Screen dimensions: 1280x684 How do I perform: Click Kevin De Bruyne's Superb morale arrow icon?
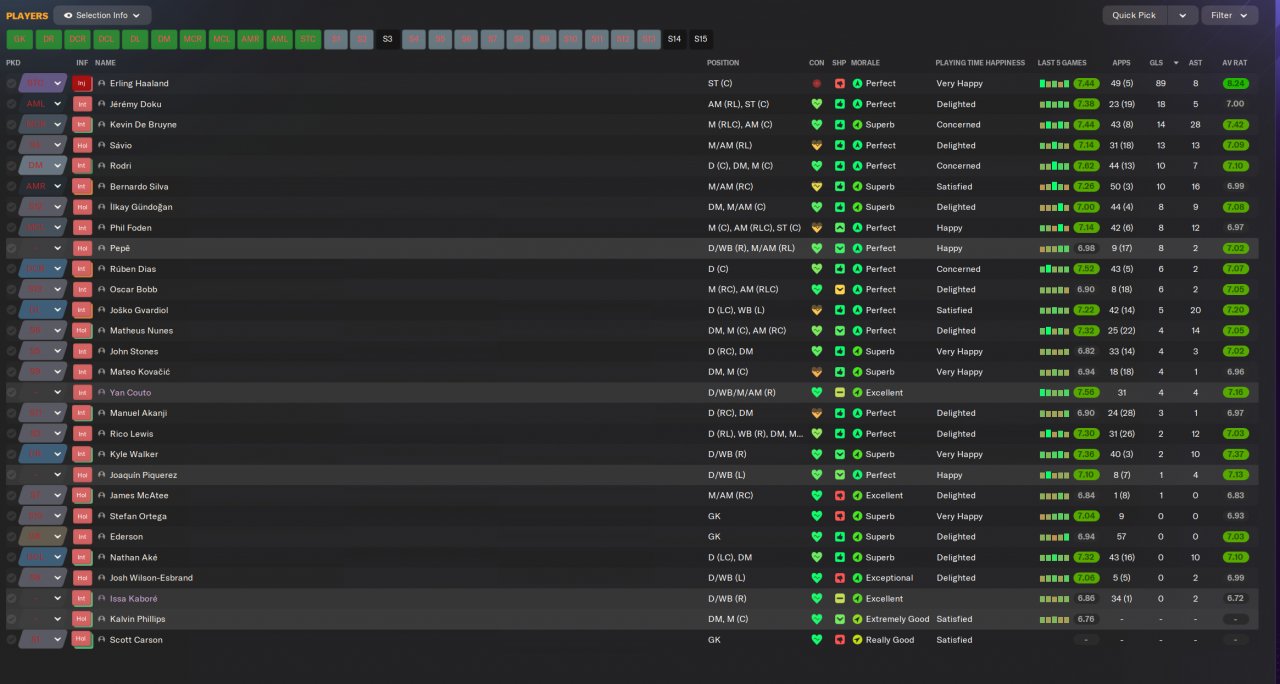click(857, 125)
